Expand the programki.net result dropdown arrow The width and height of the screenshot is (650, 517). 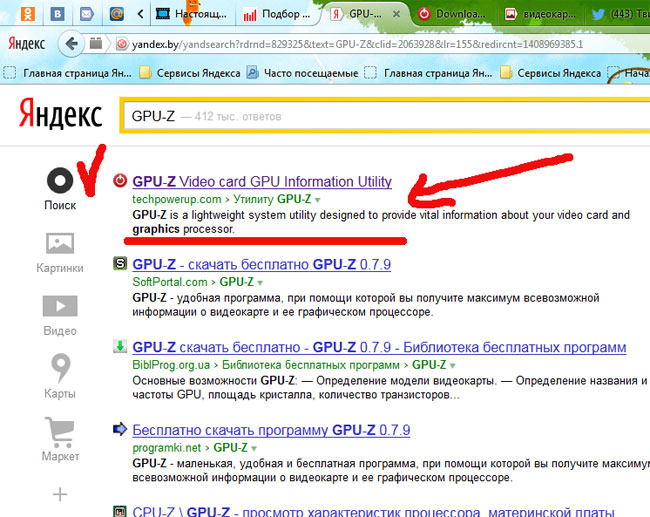coord(254,449)
